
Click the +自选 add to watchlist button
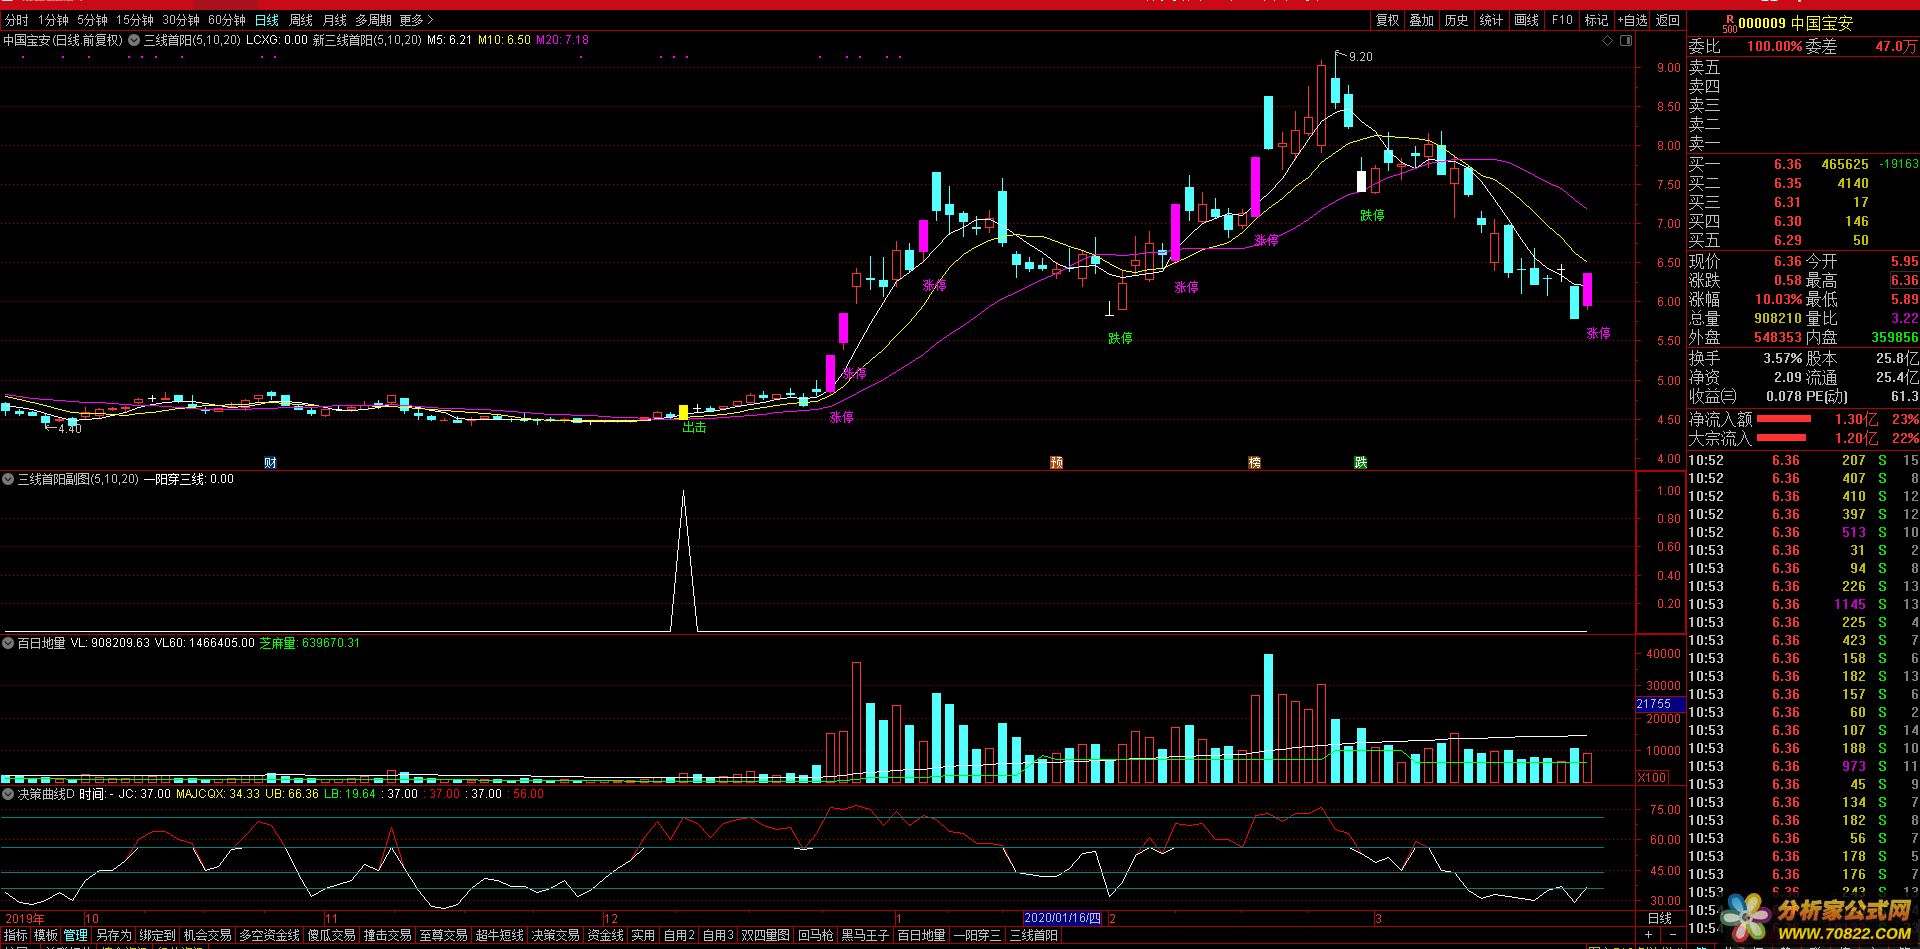[1632, 20]
